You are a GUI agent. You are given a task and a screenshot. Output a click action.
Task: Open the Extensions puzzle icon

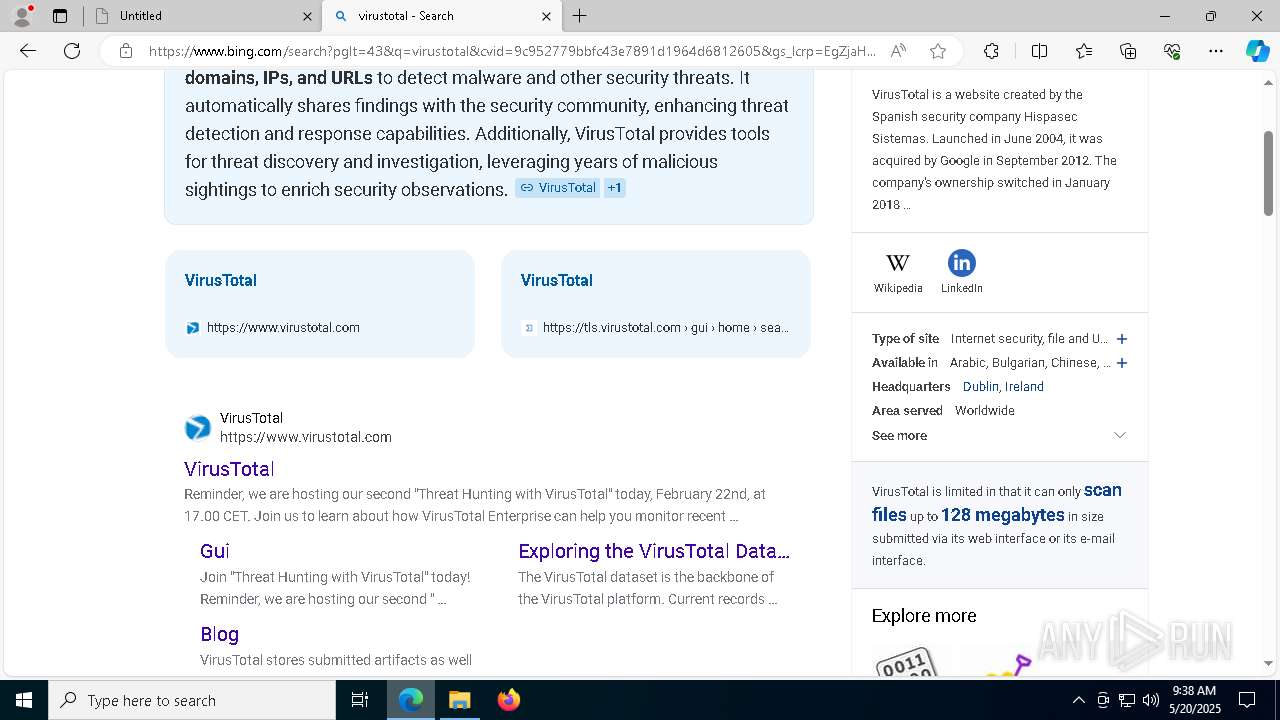click(x=991, y=51)
